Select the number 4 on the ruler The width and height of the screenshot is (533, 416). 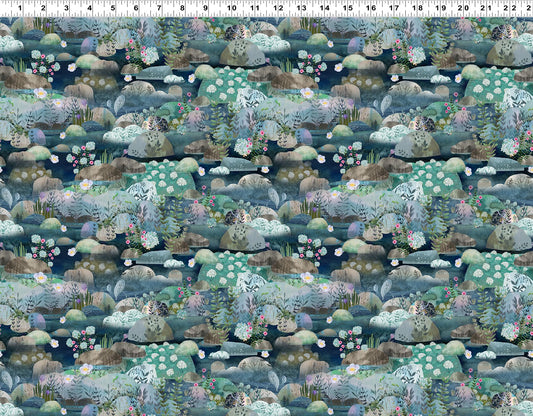[89, 8]
